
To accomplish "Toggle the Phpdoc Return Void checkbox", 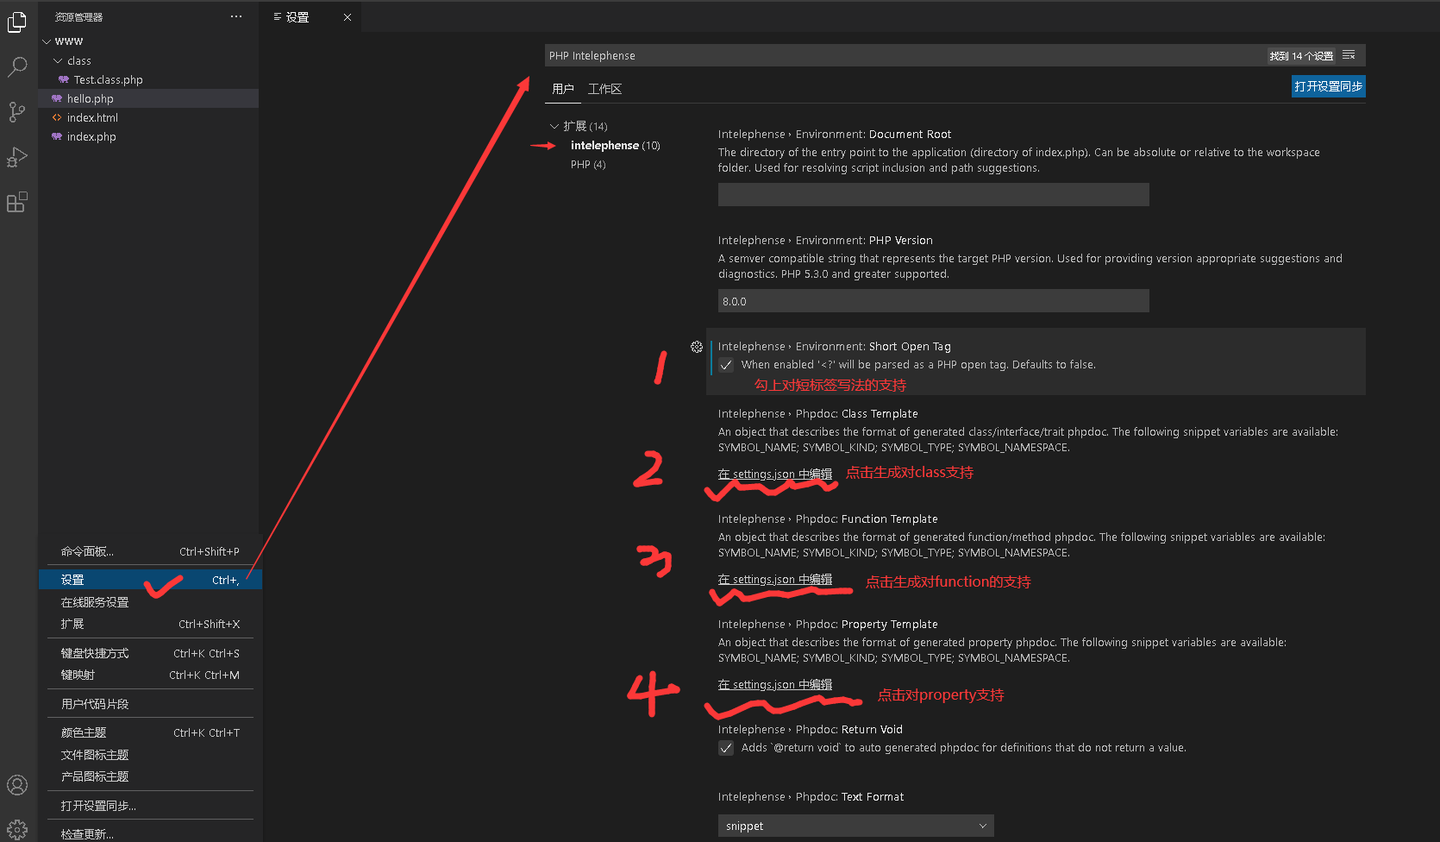I will [726, 748].
